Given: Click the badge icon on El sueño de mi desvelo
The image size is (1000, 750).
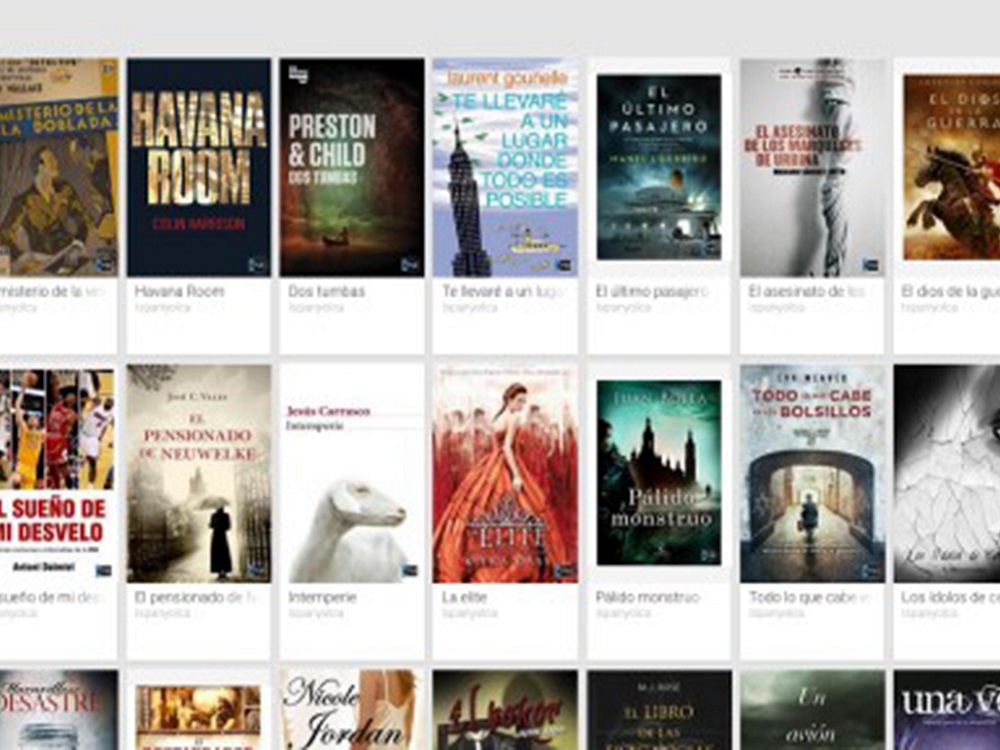Looking at the screenshot, I should tap(103, 570).
